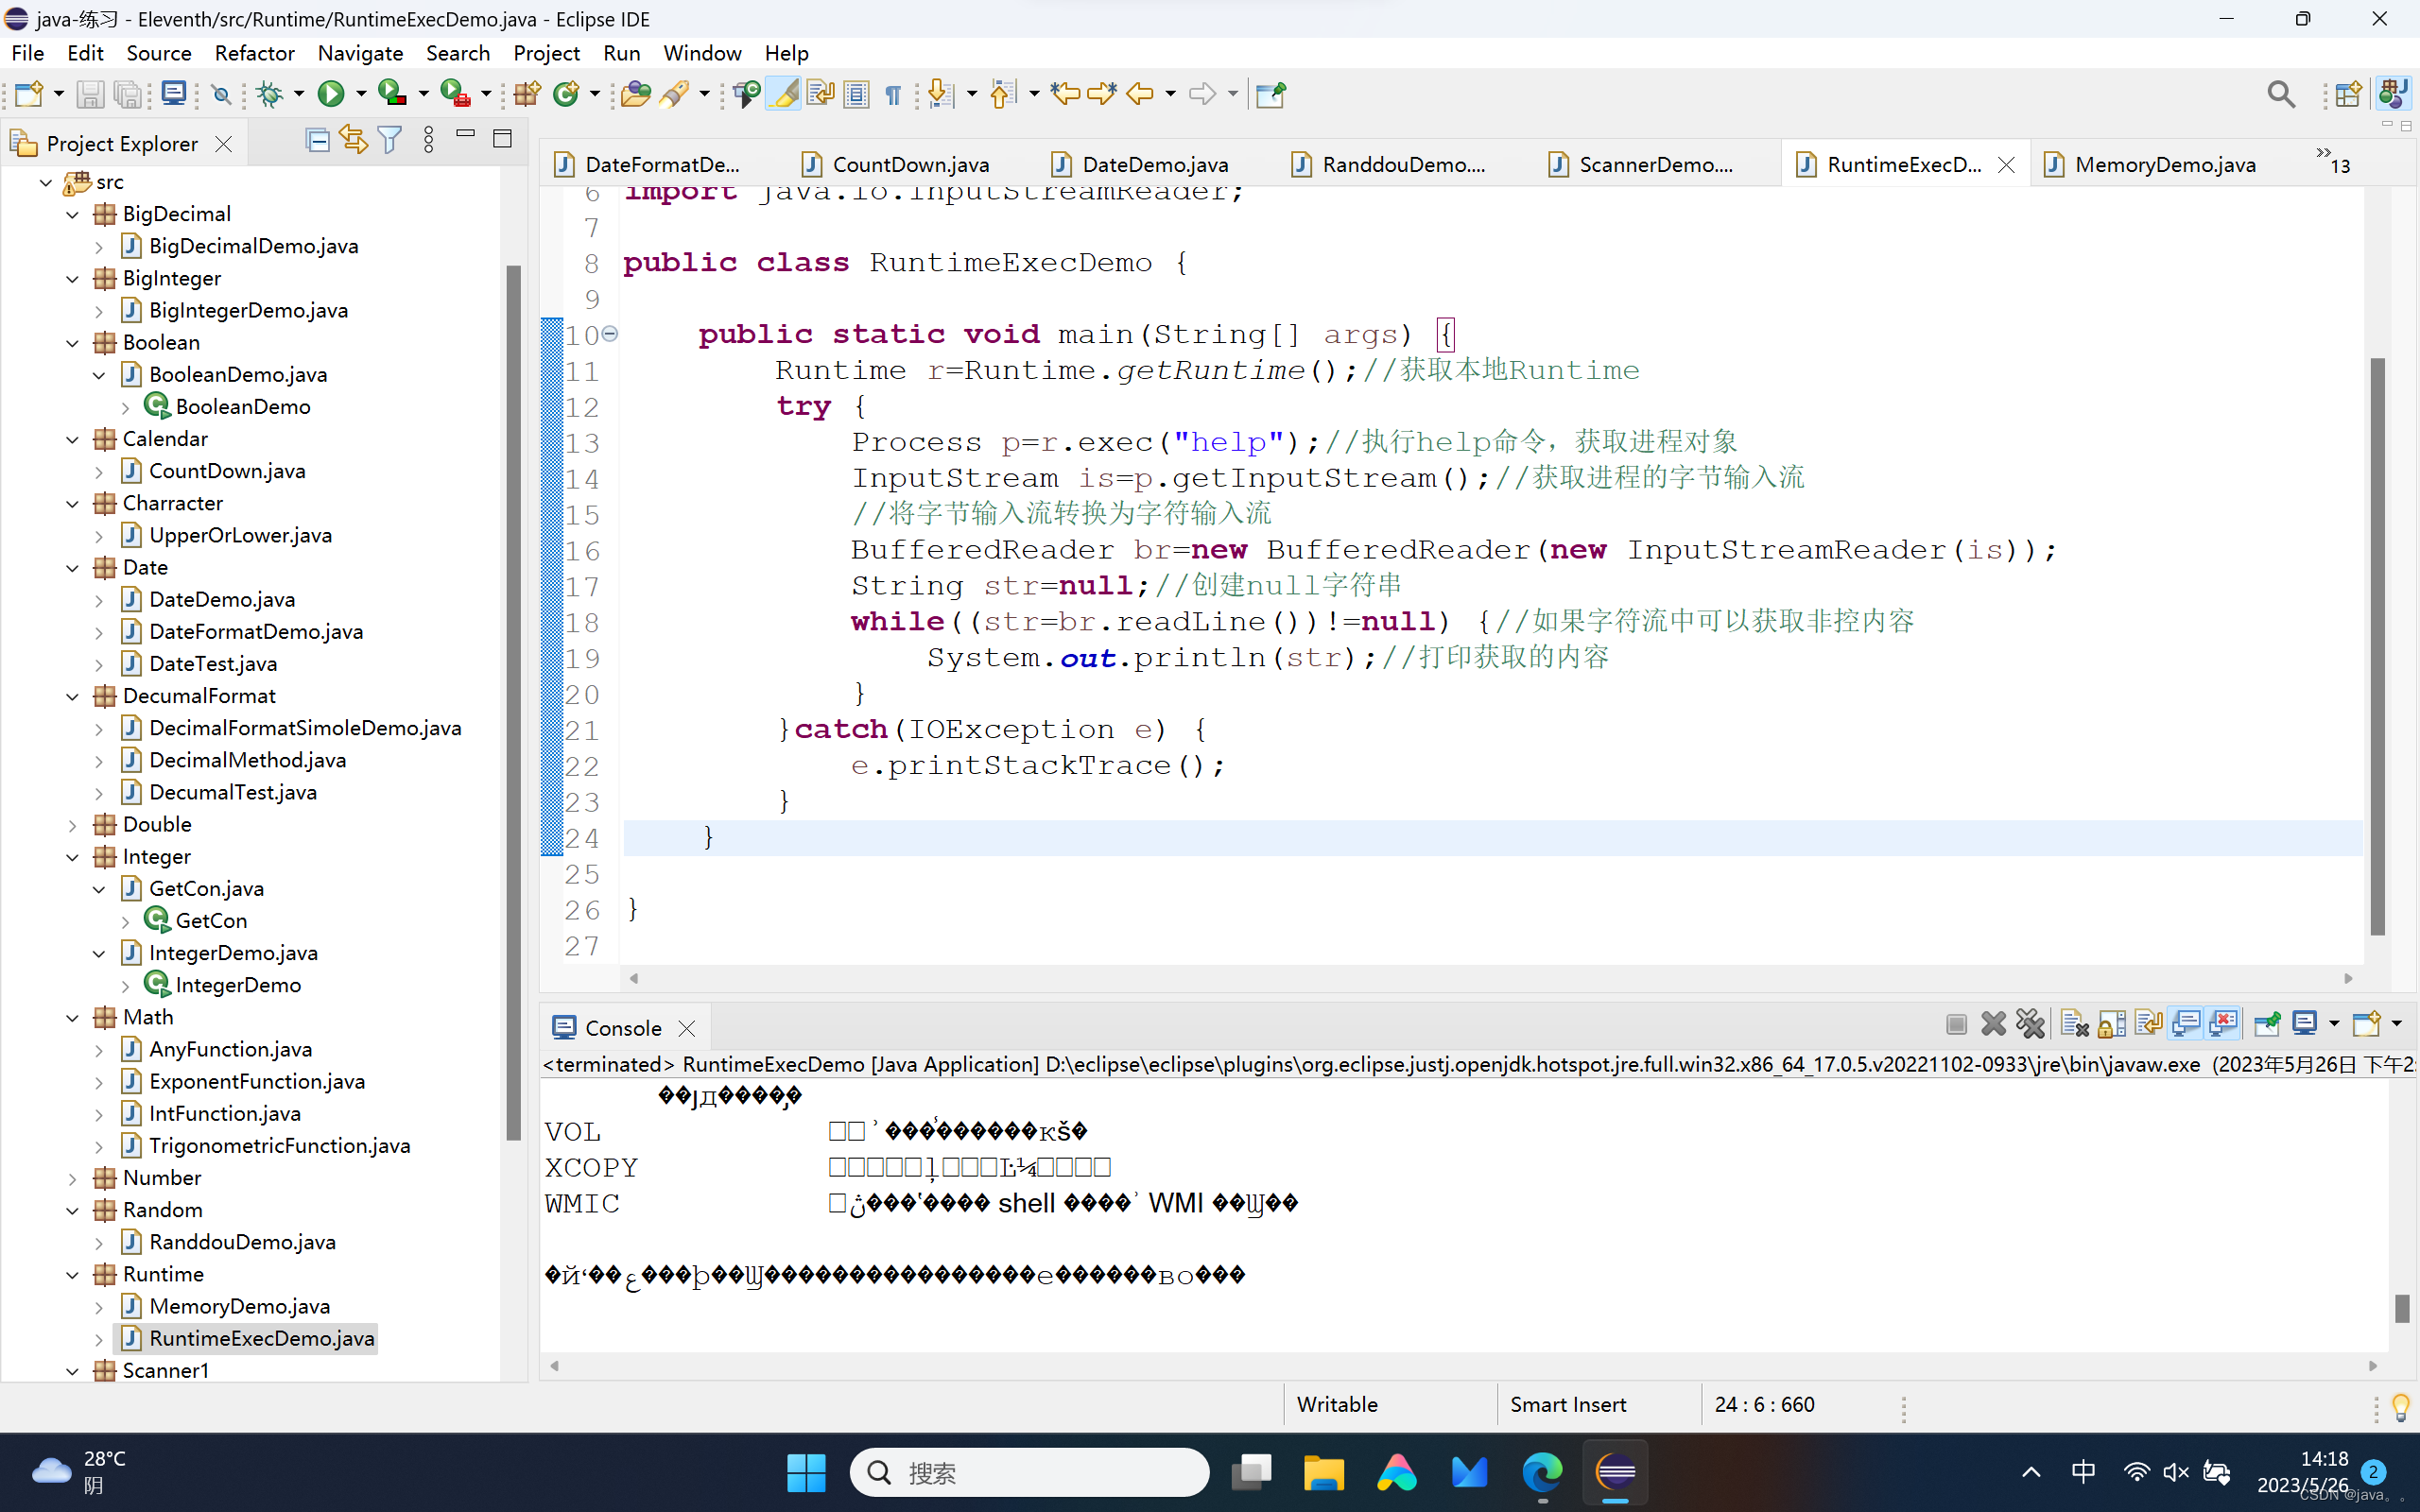Screen dimensions: 2420x1512
Task: Open MemoryDemo.java in the Runtime package
Action: coord(239,1306)
